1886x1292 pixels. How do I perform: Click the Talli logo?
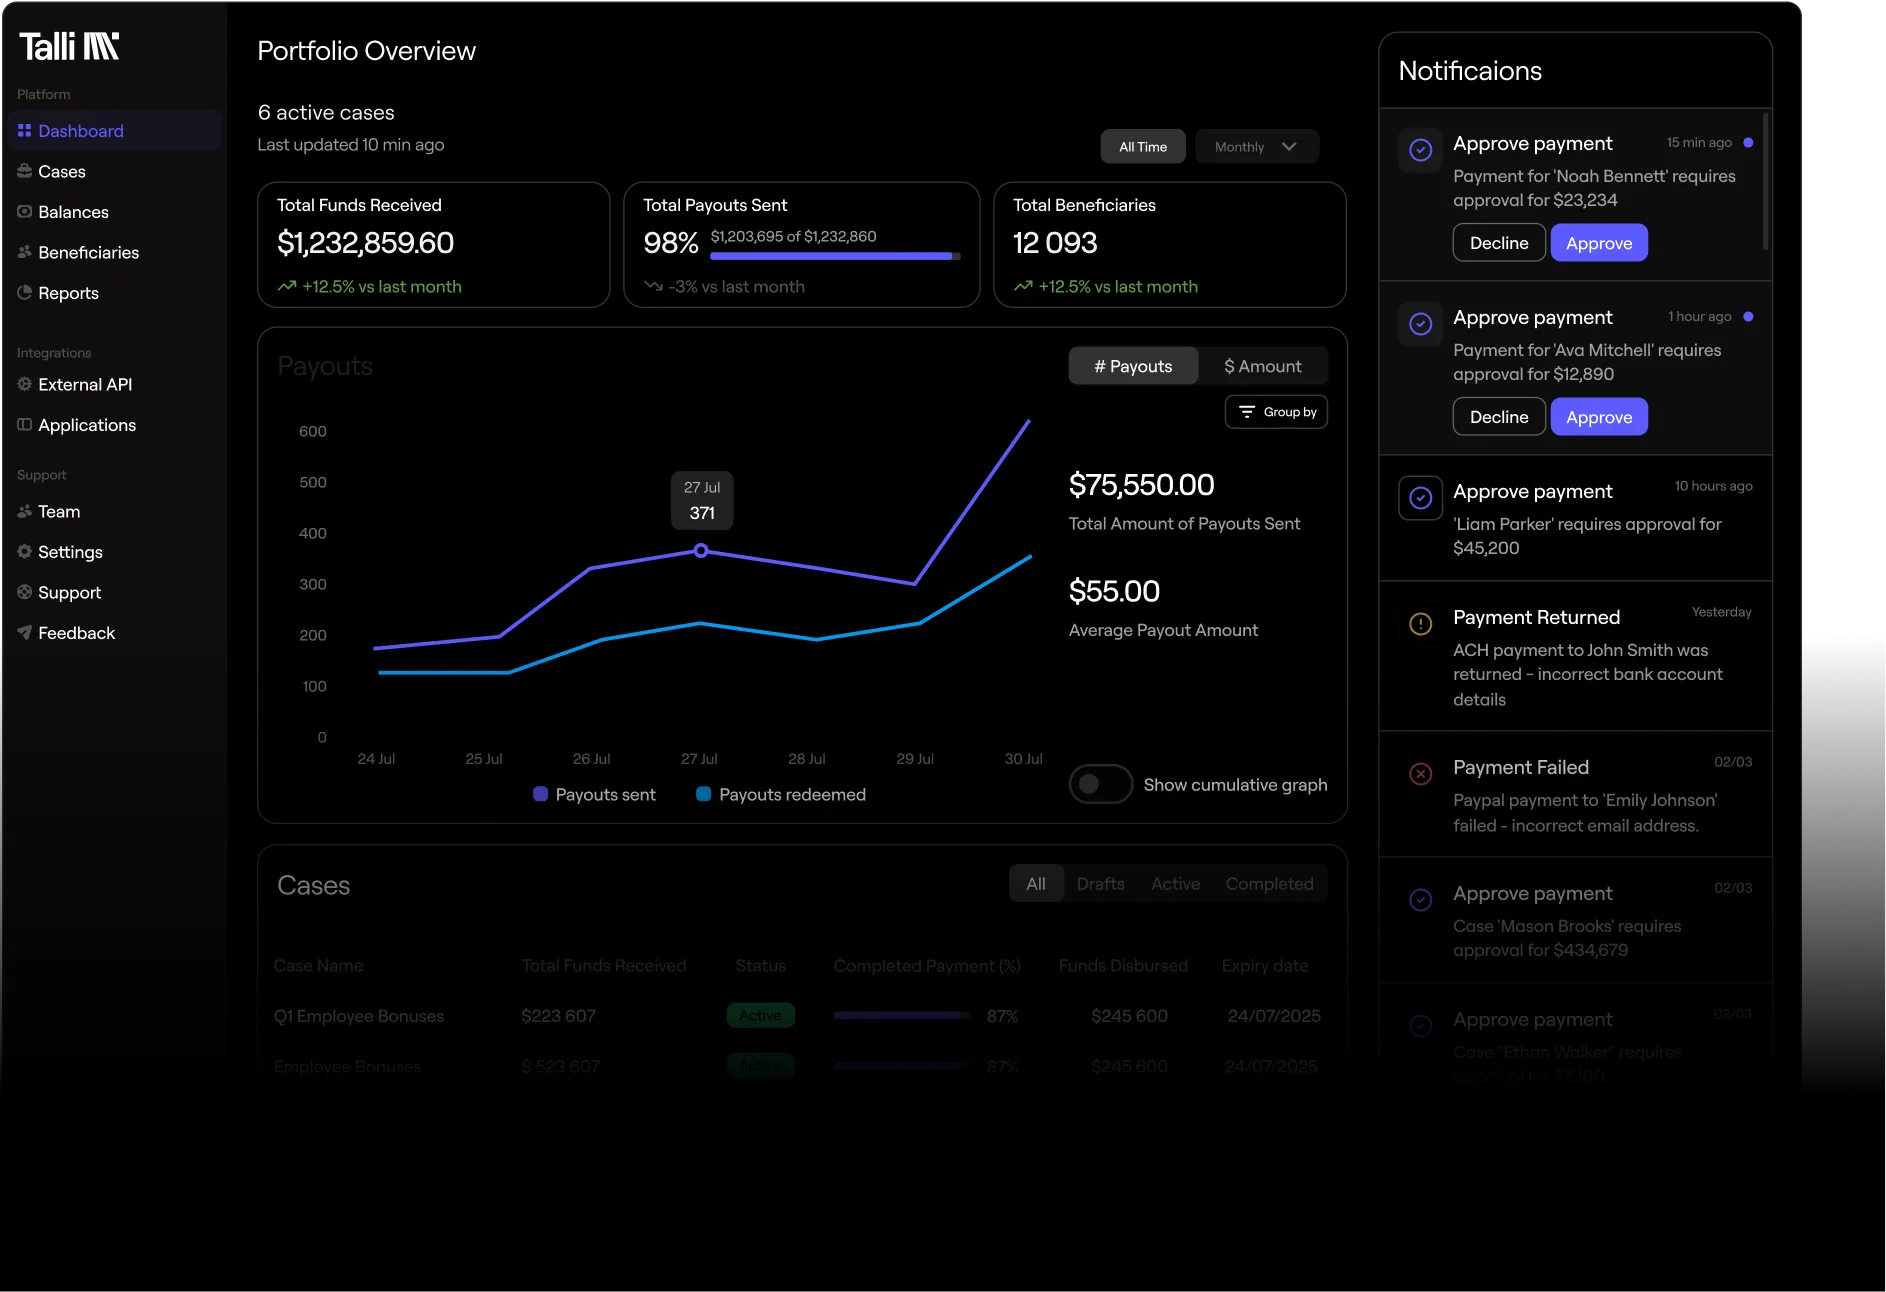pos(68,46)
